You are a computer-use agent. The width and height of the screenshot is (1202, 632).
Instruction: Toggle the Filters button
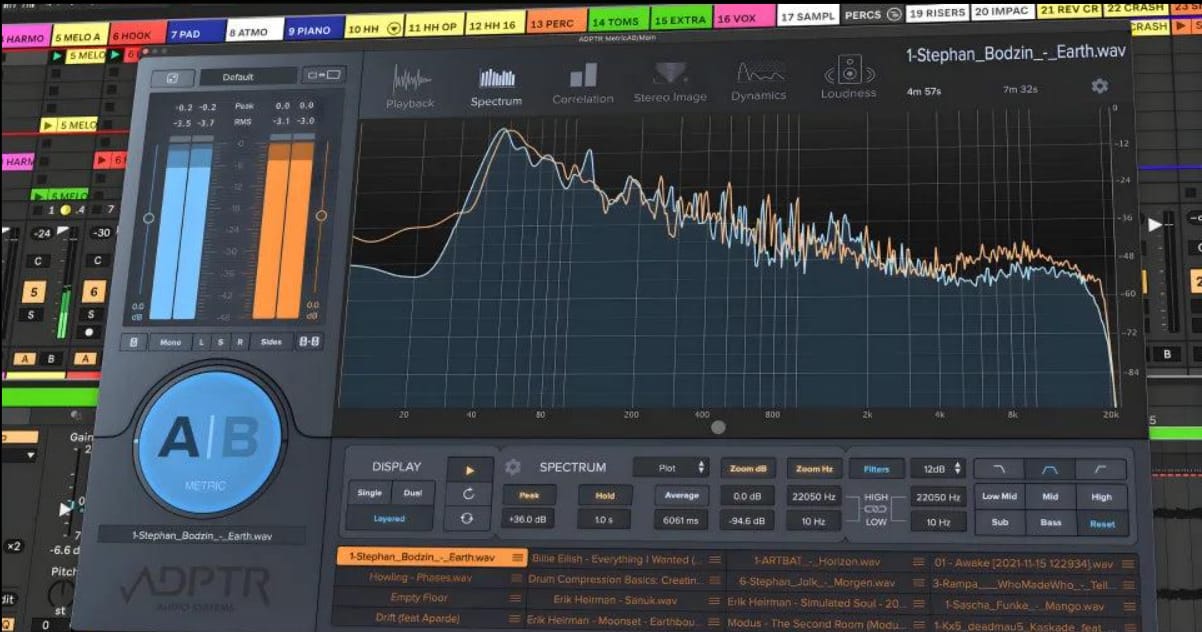[876, 468]
